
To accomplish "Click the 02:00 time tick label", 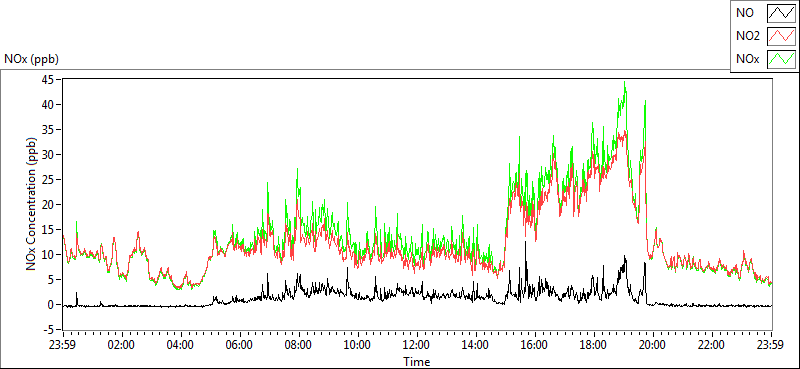I will [121, 345].
